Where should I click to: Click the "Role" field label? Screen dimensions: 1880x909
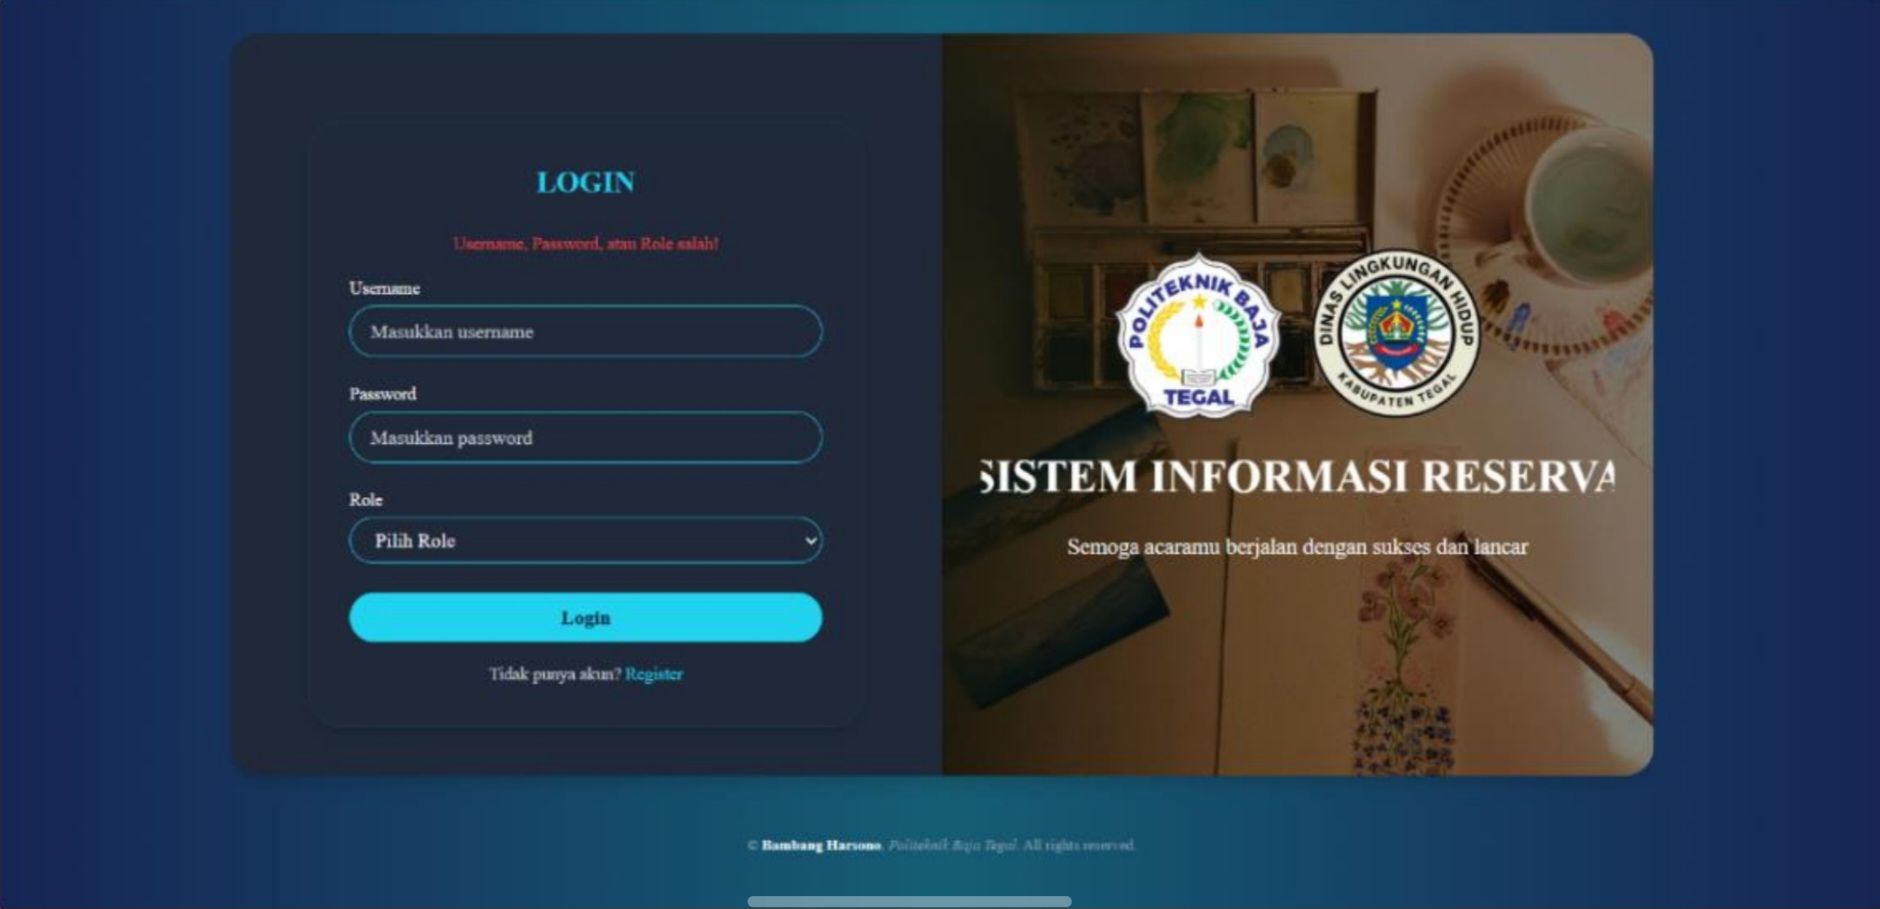point(366,500)
